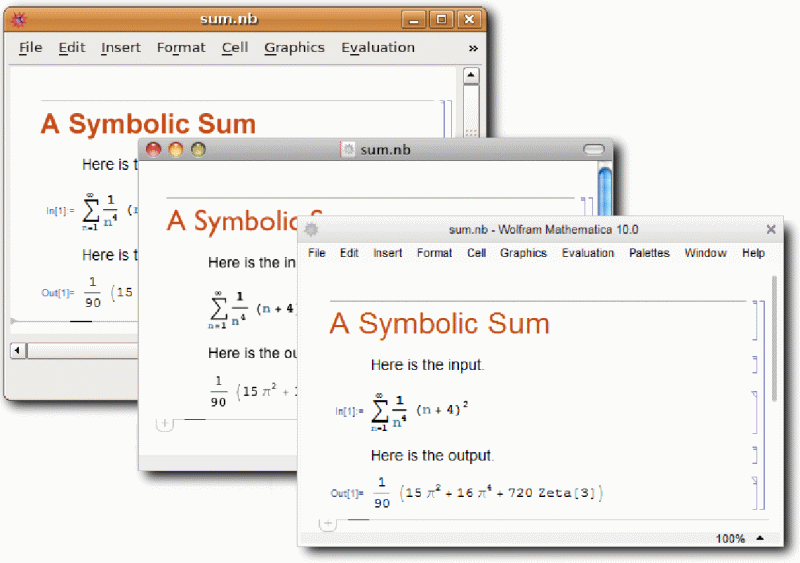
Task: Open Format menu in Linux sum.nb window
Action: click(x=181, y=47)
